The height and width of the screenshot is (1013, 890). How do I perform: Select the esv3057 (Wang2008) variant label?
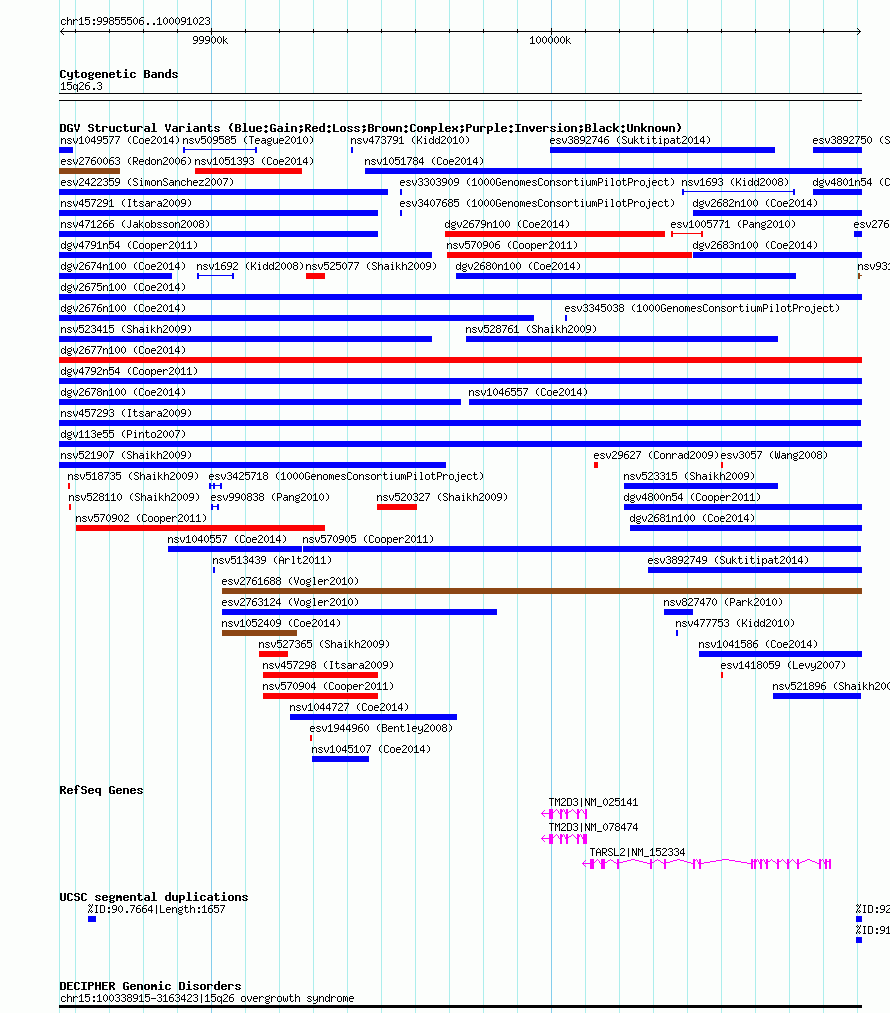pyautogui.click(x=774, y=455)
